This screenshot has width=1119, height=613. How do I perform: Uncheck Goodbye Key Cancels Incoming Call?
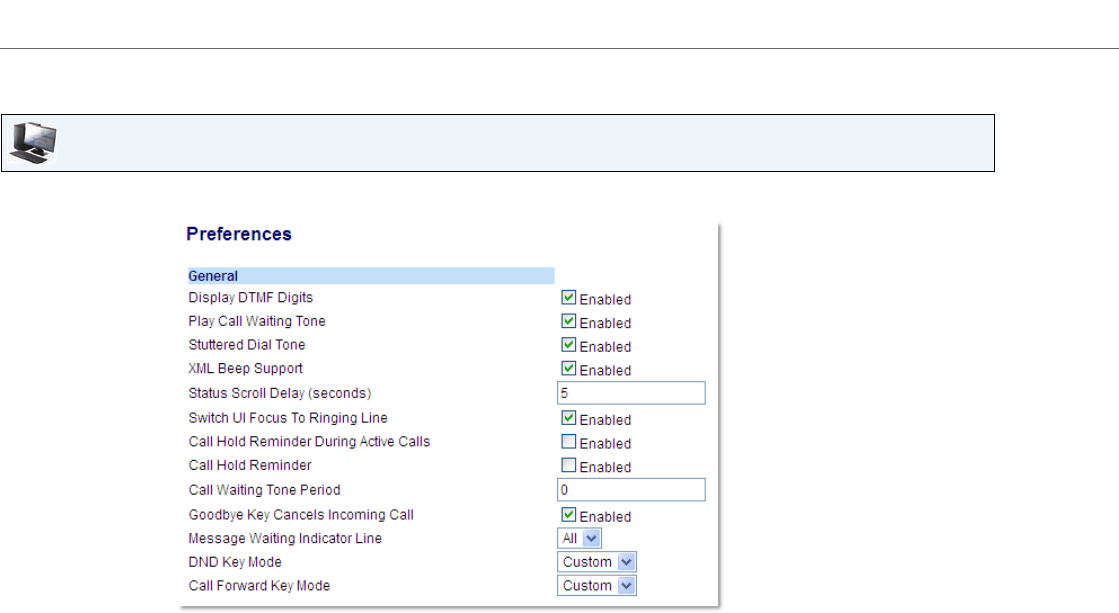click(568, 515)
